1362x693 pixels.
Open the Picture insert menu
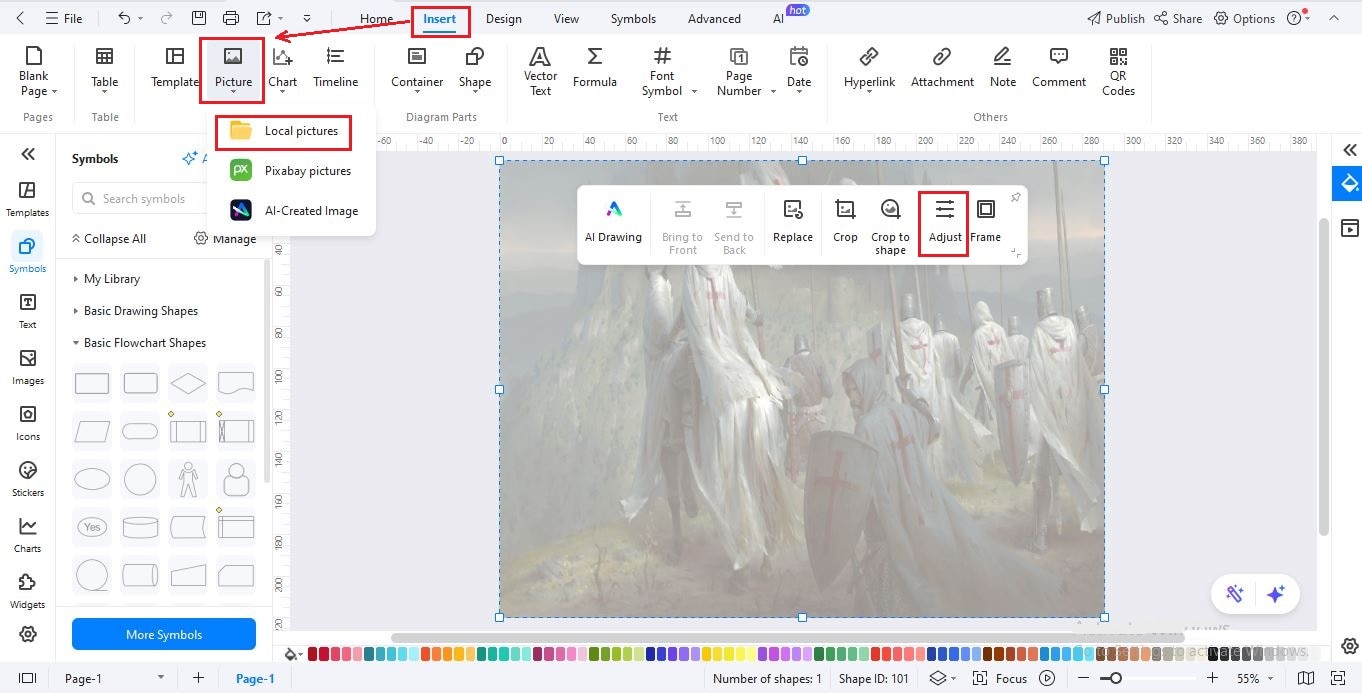click(232, 70)
